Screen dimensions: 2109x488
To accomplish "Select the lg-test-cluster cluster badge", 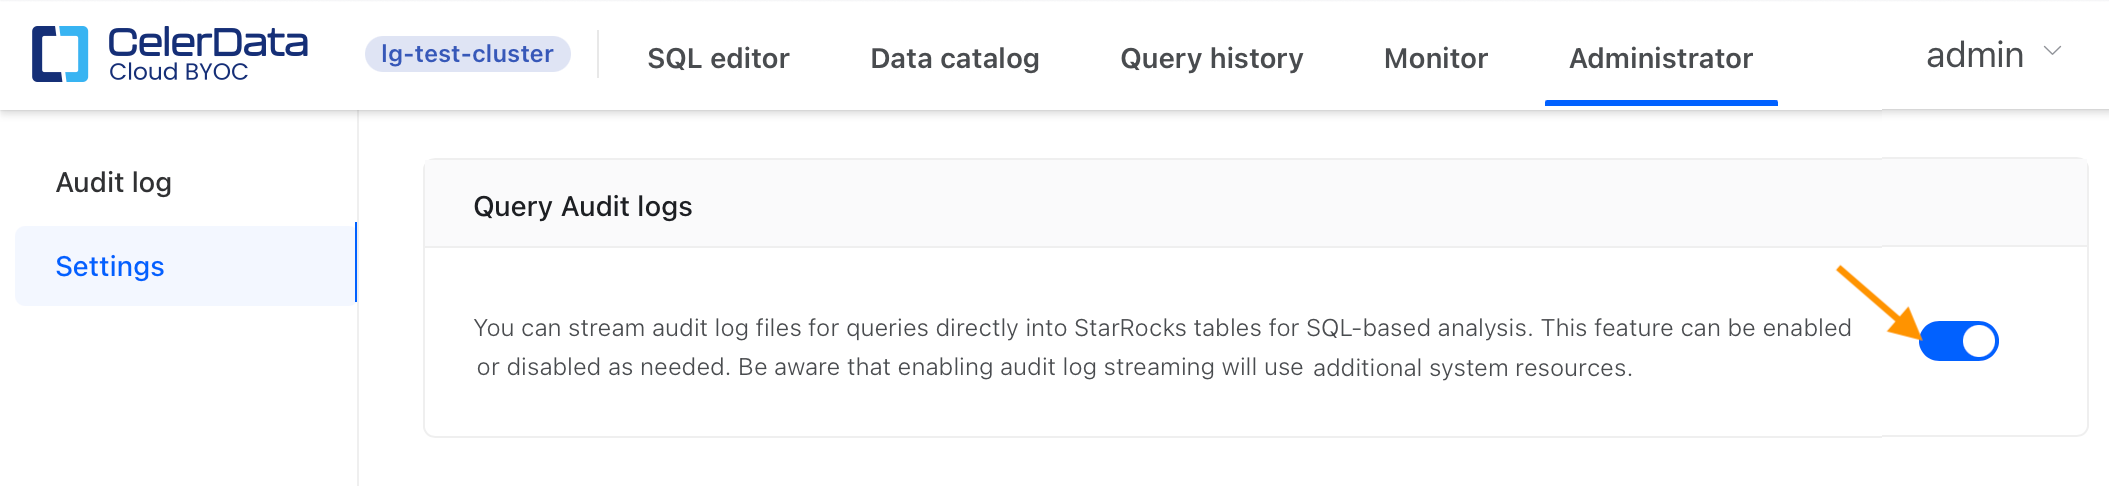I will pyautogui.click(x=467, y=54).
